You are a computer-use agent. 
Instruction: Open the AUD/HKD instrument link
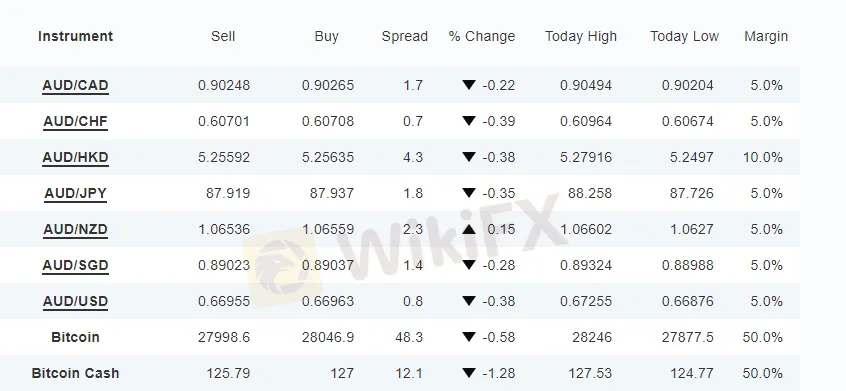click(x=76, y=157)
